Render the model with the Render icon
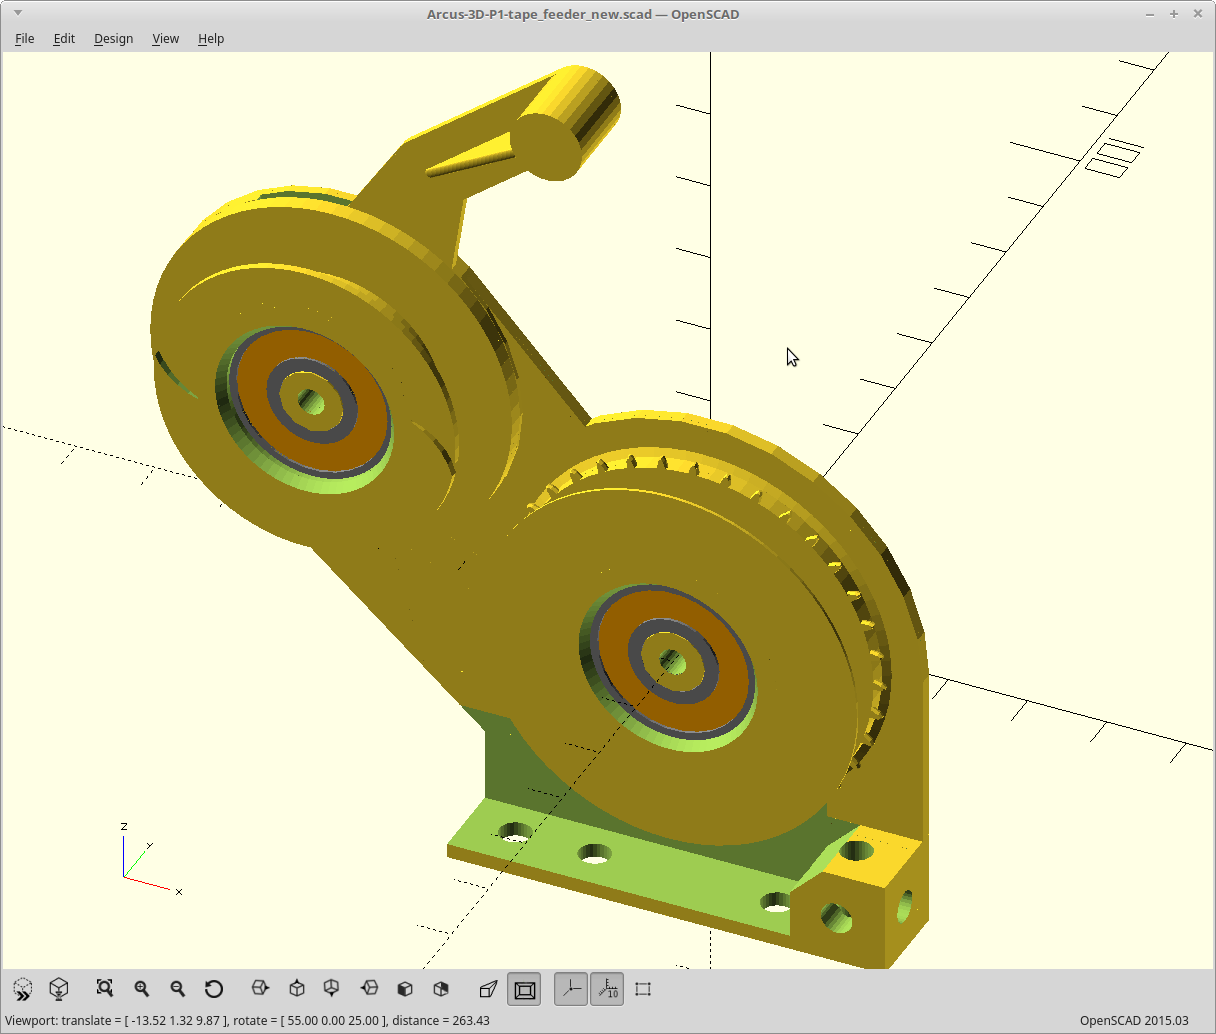 [59, 989]
